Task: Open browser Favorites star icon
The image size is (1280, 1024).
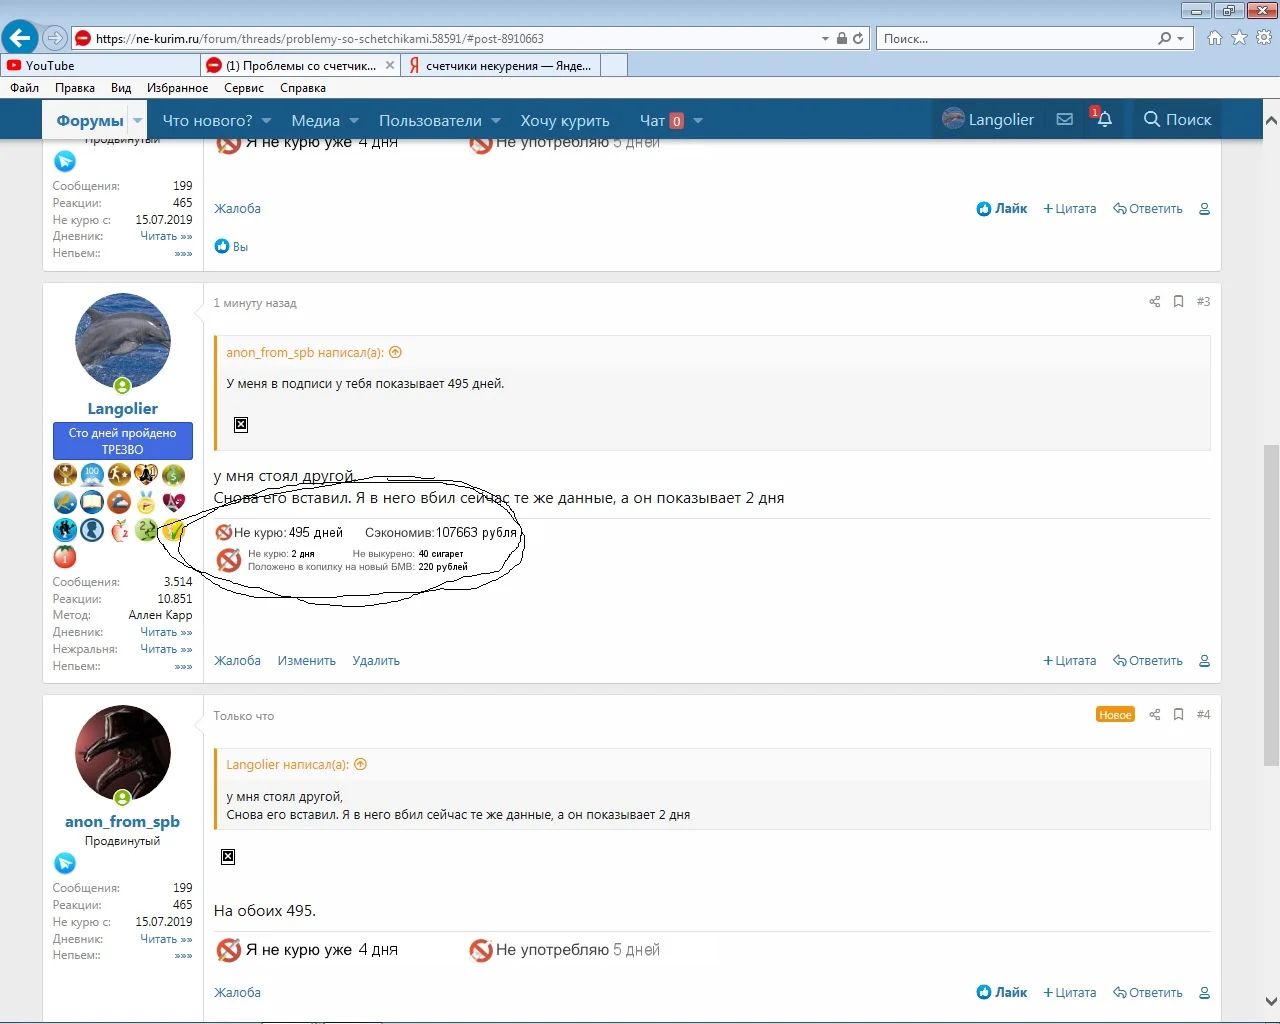Action: point(1239,38)
